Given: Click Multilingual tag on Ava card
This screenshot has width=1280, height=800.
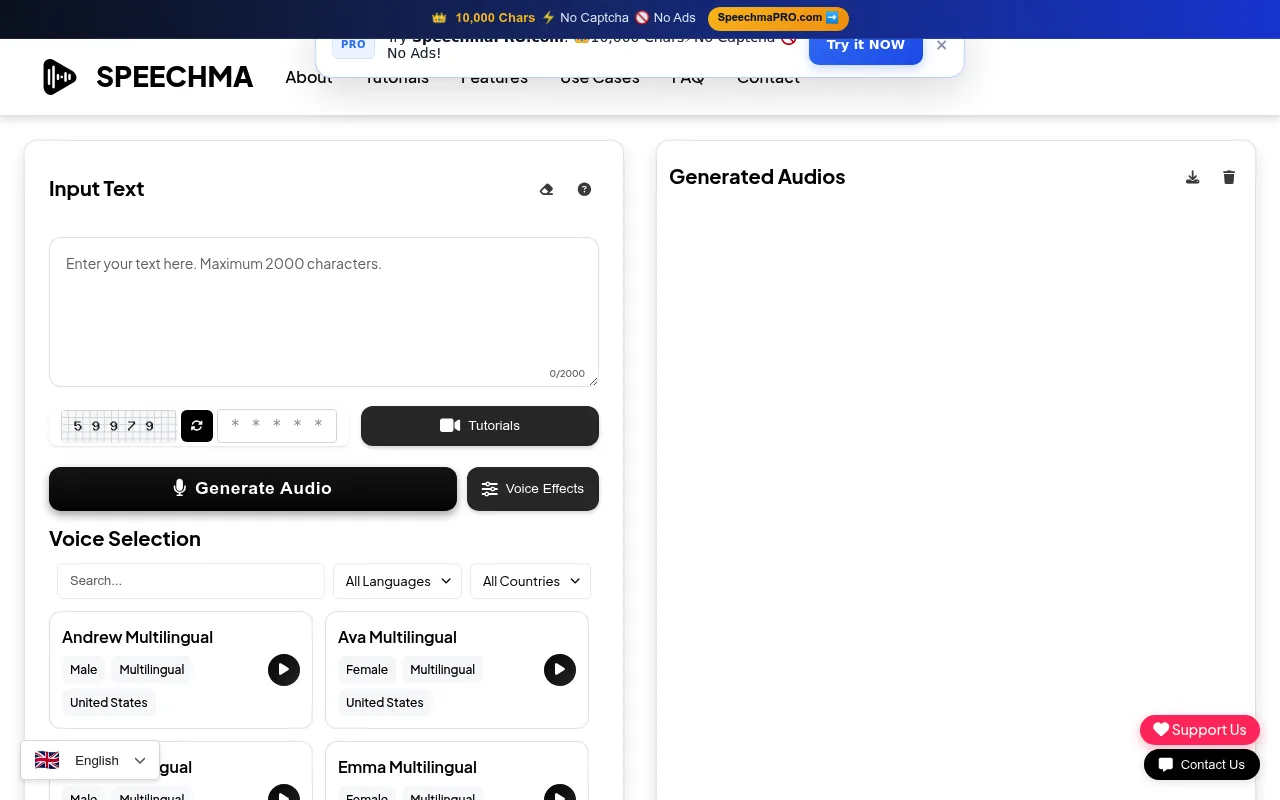Looking at the screenshot, I should 443,670.
